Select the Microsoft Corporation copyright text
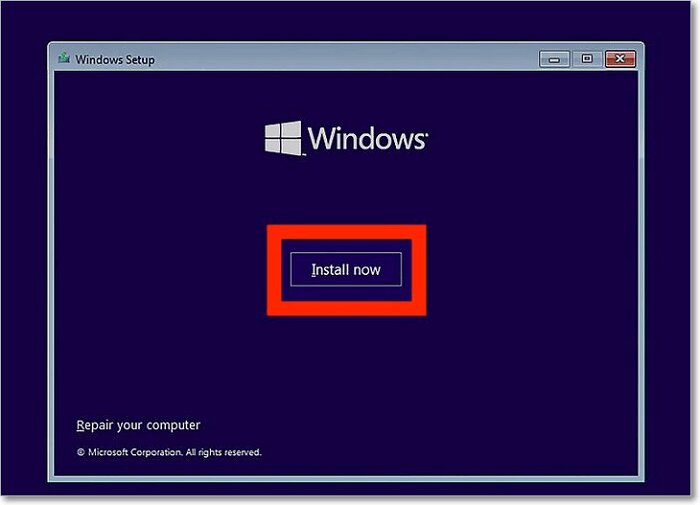Viewport: 700px width, 505px height. (x=169, y=452)
